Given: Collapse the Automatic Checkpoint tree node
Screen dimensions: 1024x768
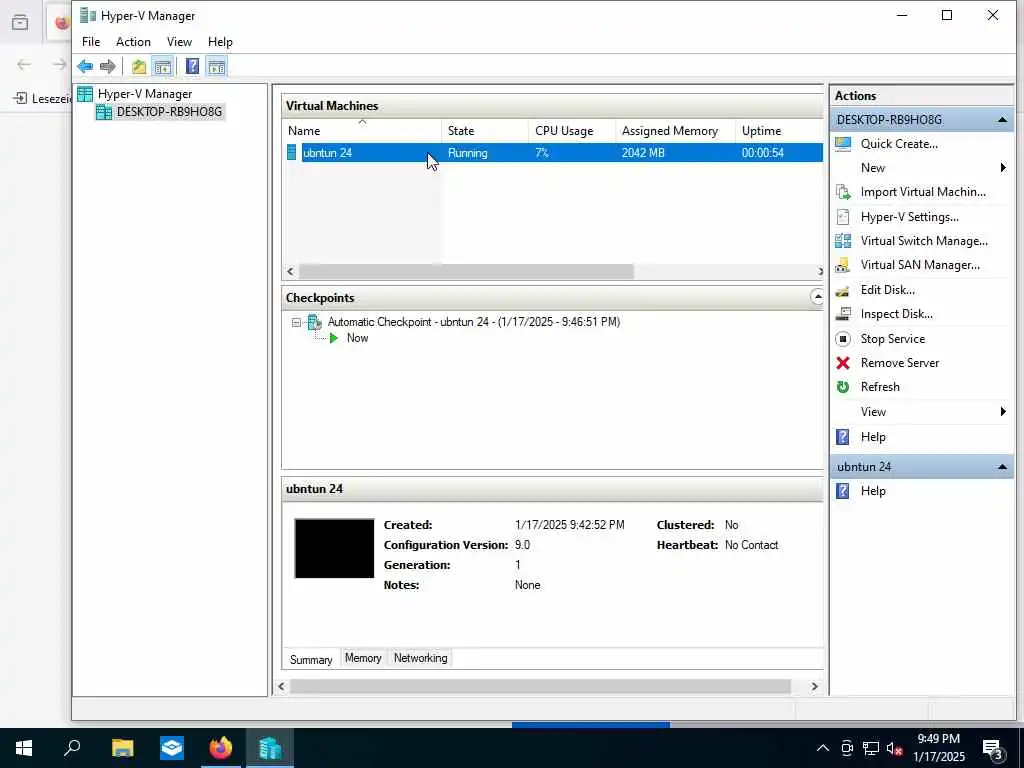Looking at the screenshot, I should (296, 323).
